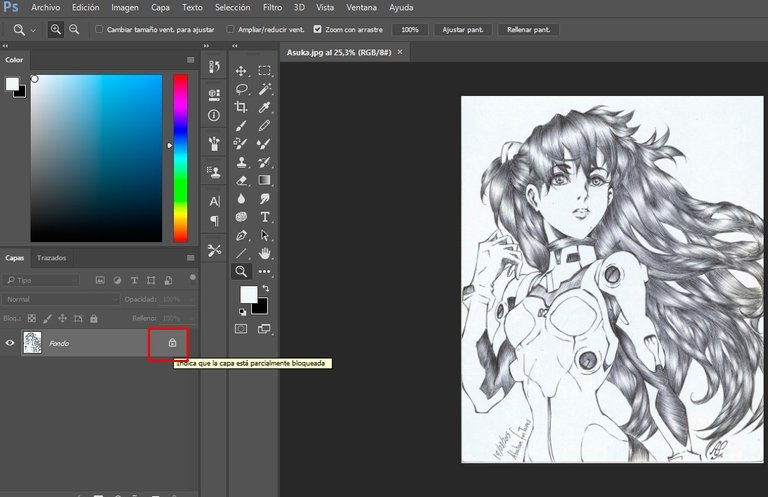Switch to the Trazados tab
Image resolution: width=768 pixels, height=497 pixels.
51,258
